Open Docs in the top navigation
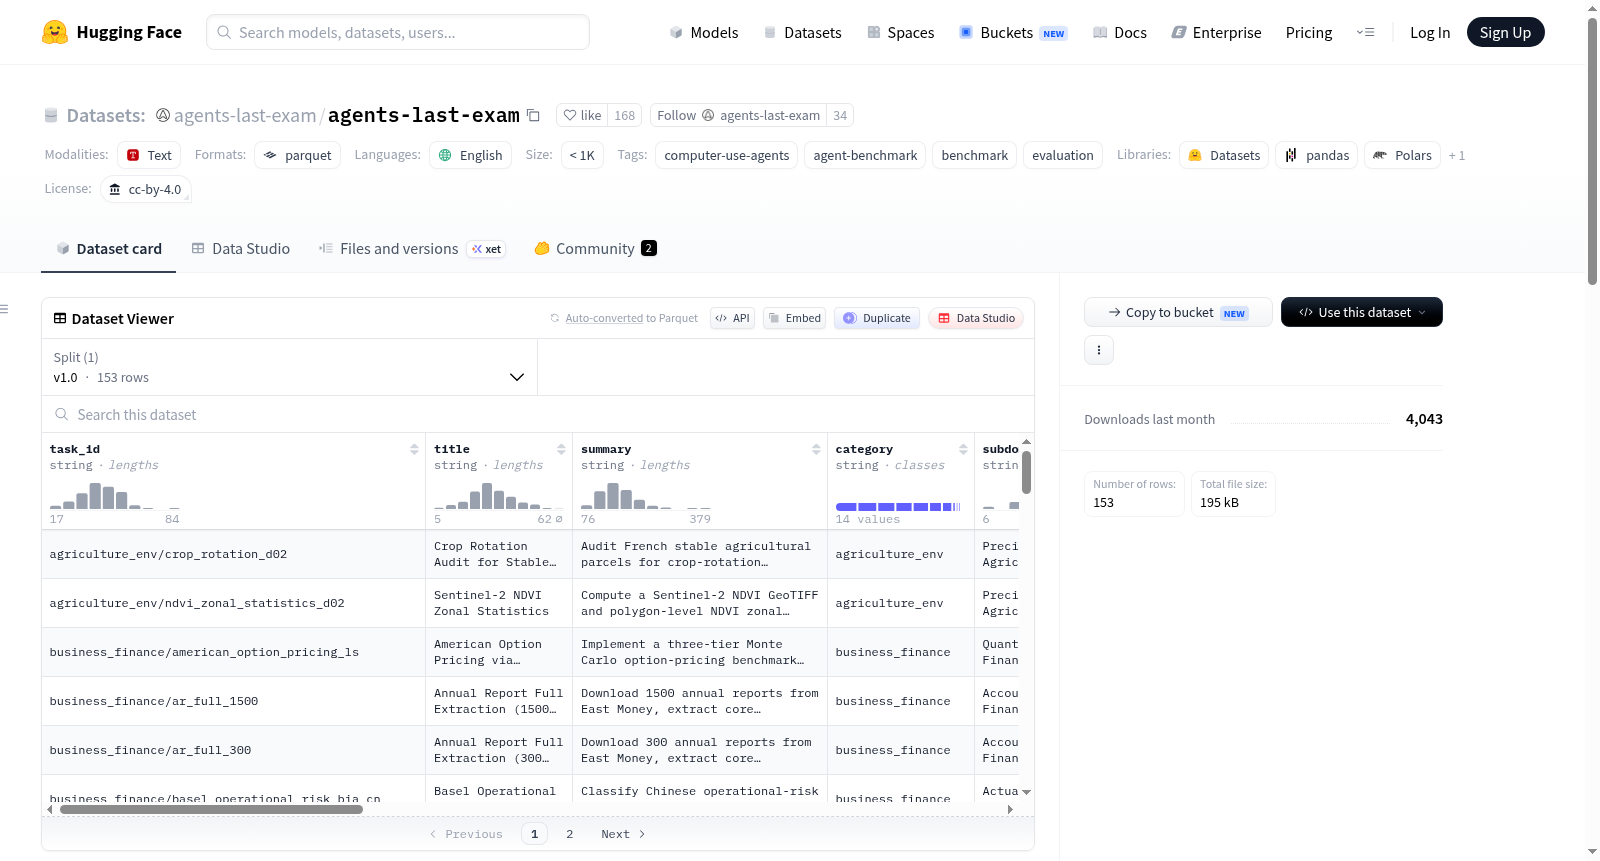 (1119, 32)
